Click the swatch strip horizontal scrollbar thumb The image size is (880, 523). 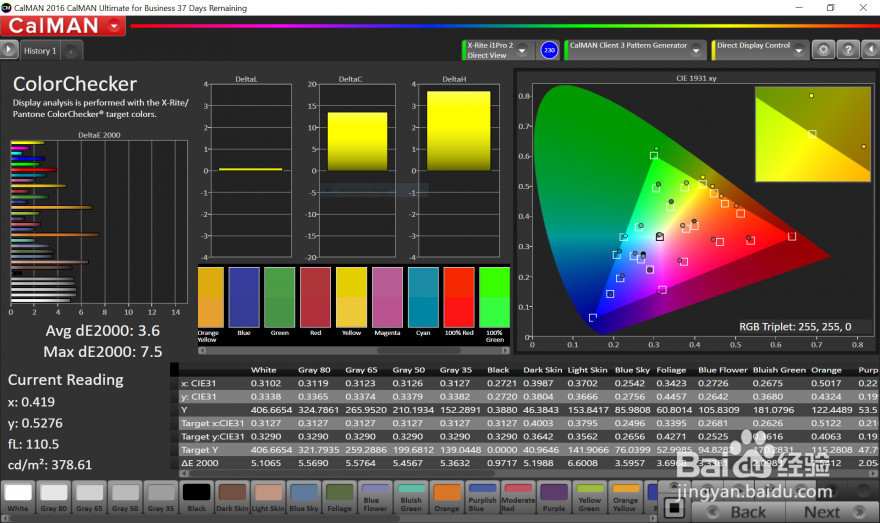419,350
